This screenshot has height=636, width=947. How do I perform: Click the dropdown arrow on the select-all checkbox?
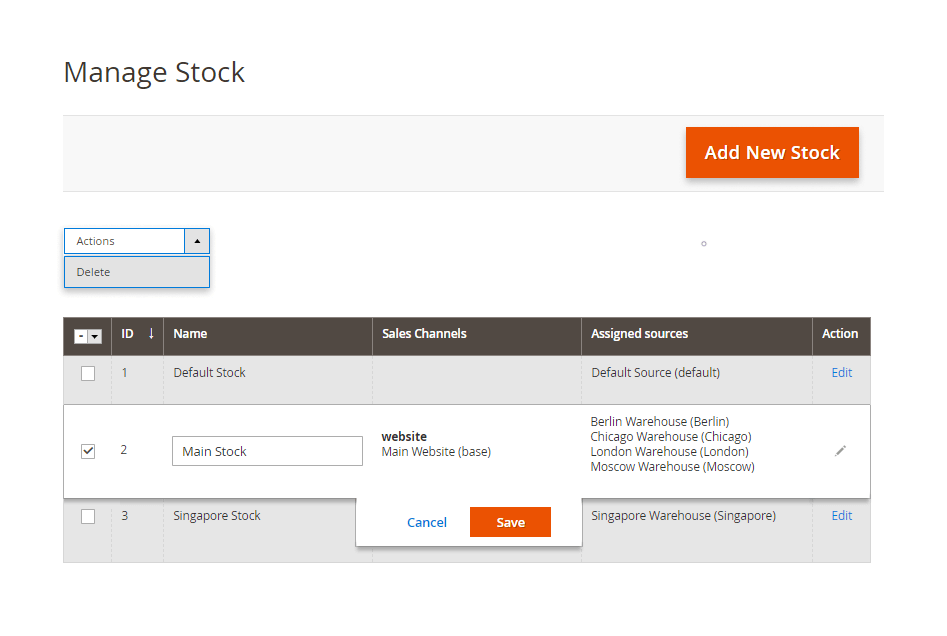point(96,336)
